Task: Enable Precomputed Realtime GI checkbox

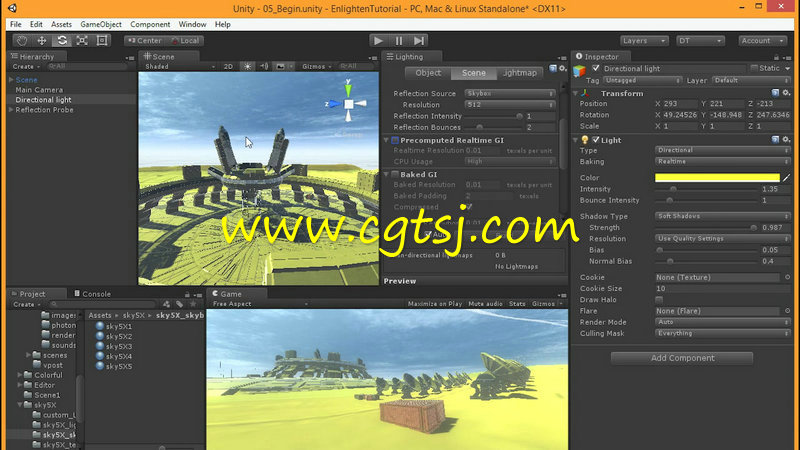Action: pos(395,140)
